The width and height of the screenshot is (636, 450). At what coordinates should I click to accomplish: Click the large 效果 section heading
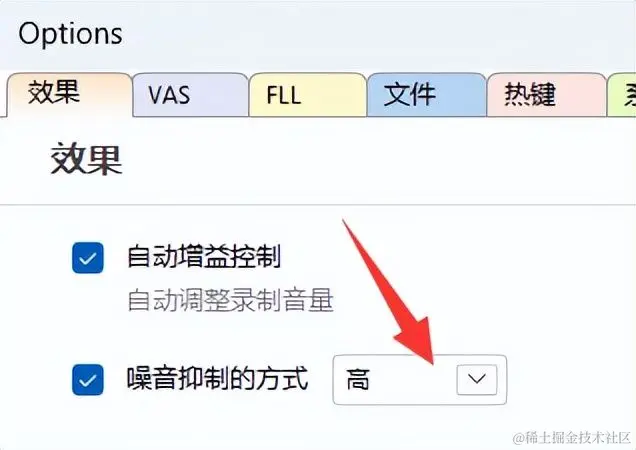86,159
